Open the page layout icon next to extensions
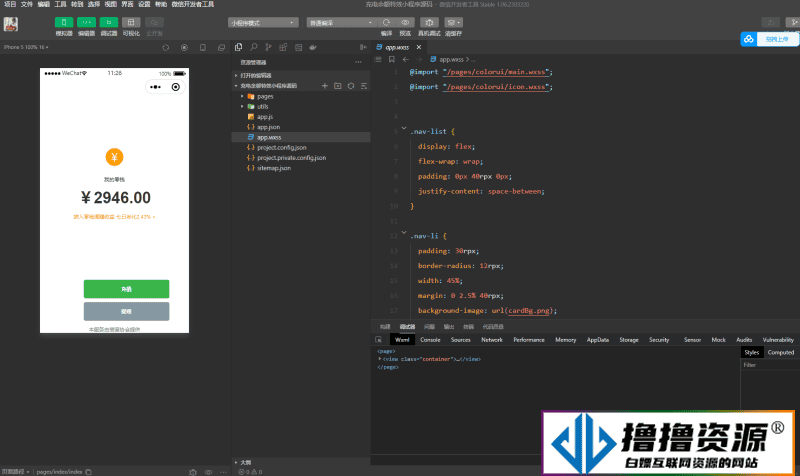The width and height of the screenshot is (800, 476). click(298, 47)
